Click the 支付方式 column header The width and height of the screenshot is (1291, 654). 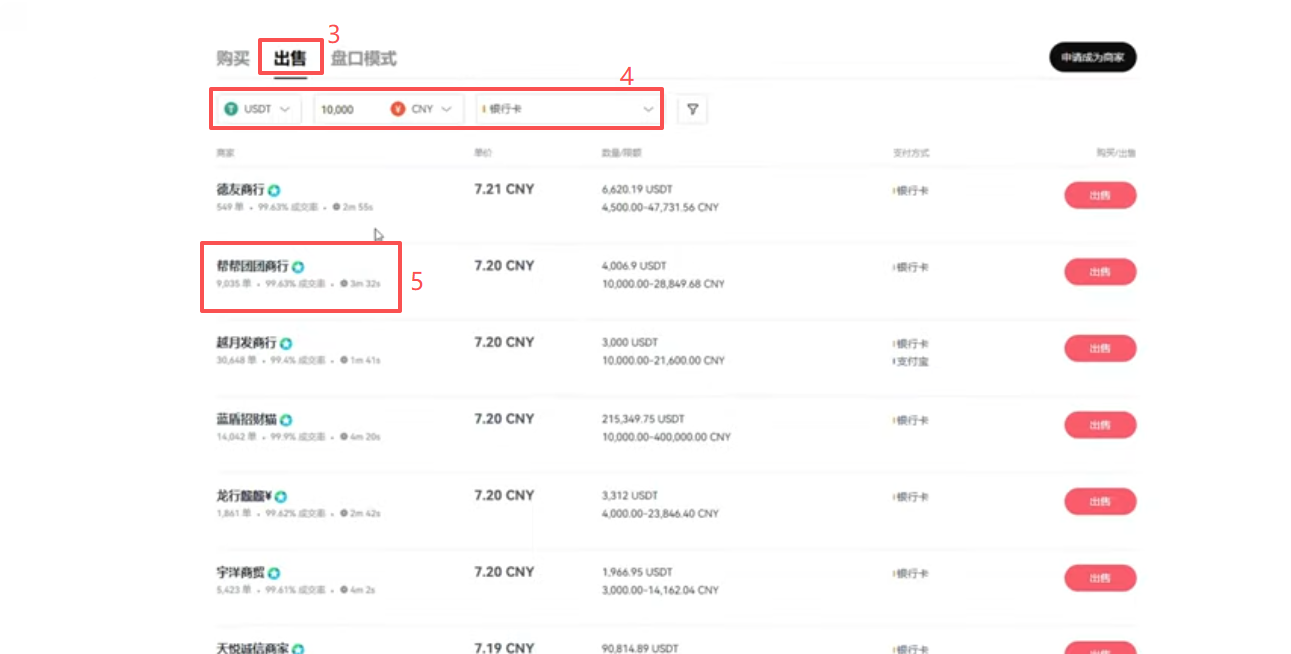coord(911,153)
